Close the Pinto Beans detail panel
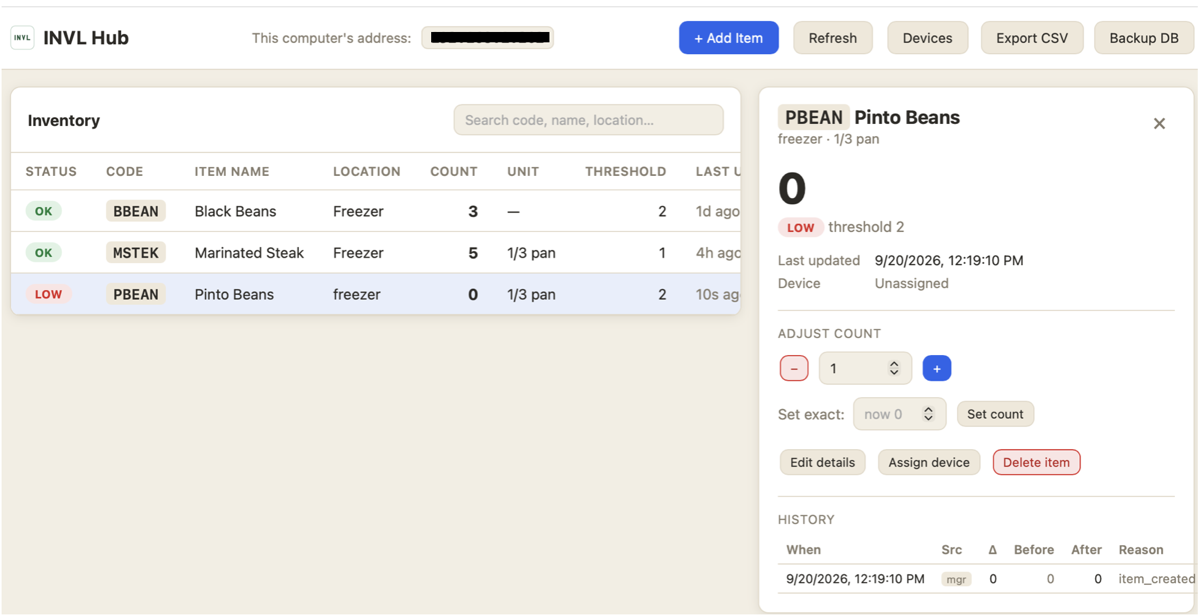1200x616 pixels. coord(1159,124)
